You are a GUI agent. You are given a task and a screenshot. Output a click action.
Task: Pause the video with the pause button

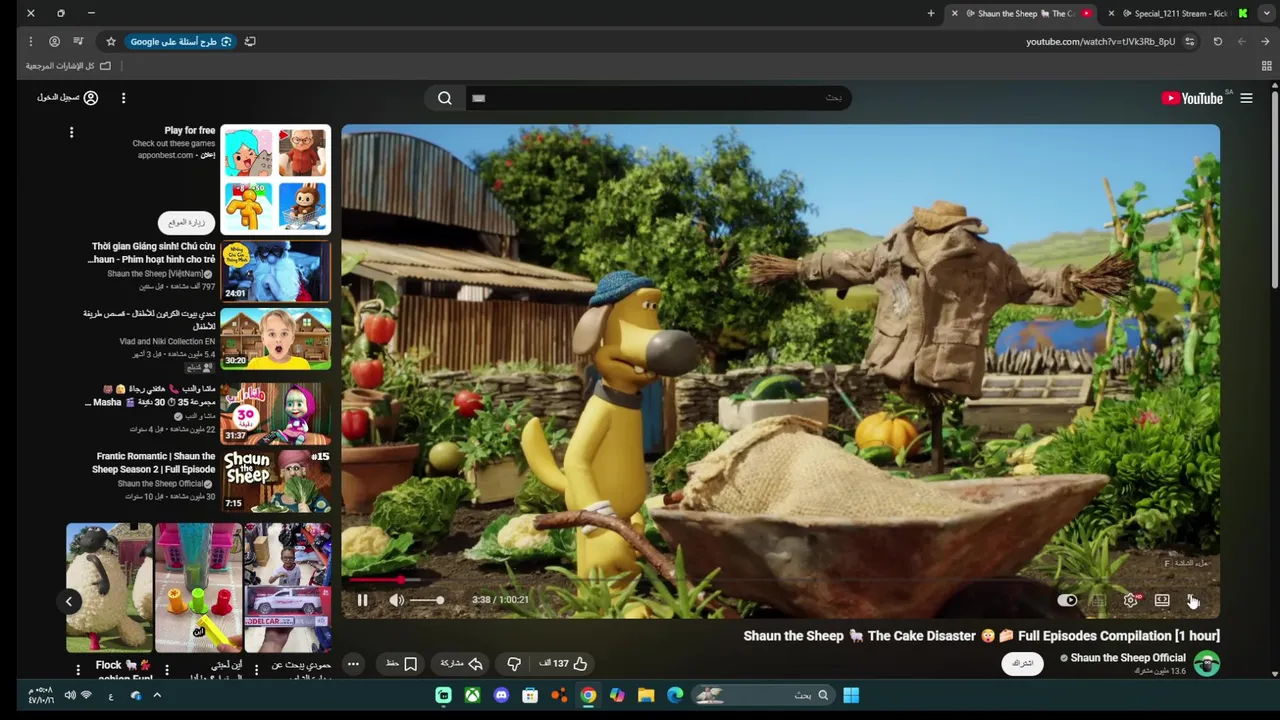(362, 600)
